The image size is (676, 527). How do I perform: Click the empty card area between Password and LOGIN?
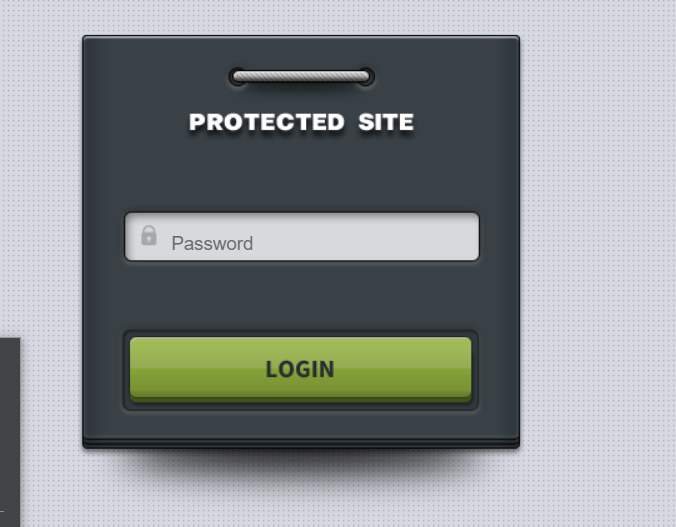pos(301,295)
